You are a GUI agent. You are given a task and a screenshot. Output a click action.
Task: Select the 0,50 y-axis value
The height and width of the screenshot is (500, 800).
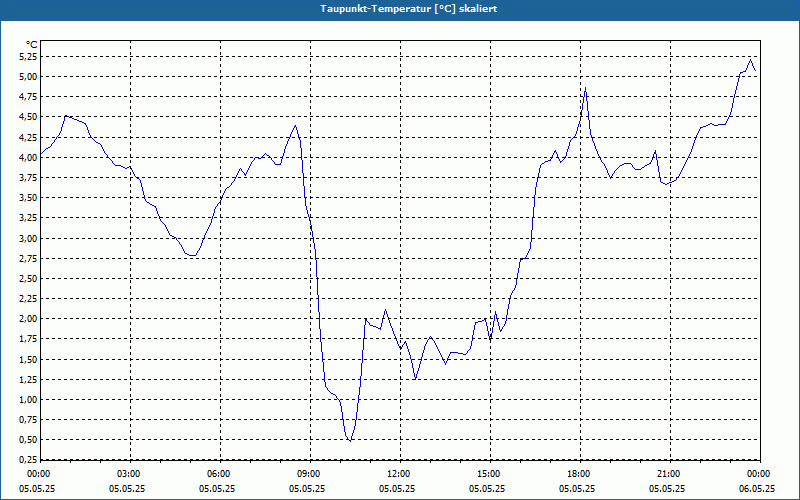tap(27, 441)
